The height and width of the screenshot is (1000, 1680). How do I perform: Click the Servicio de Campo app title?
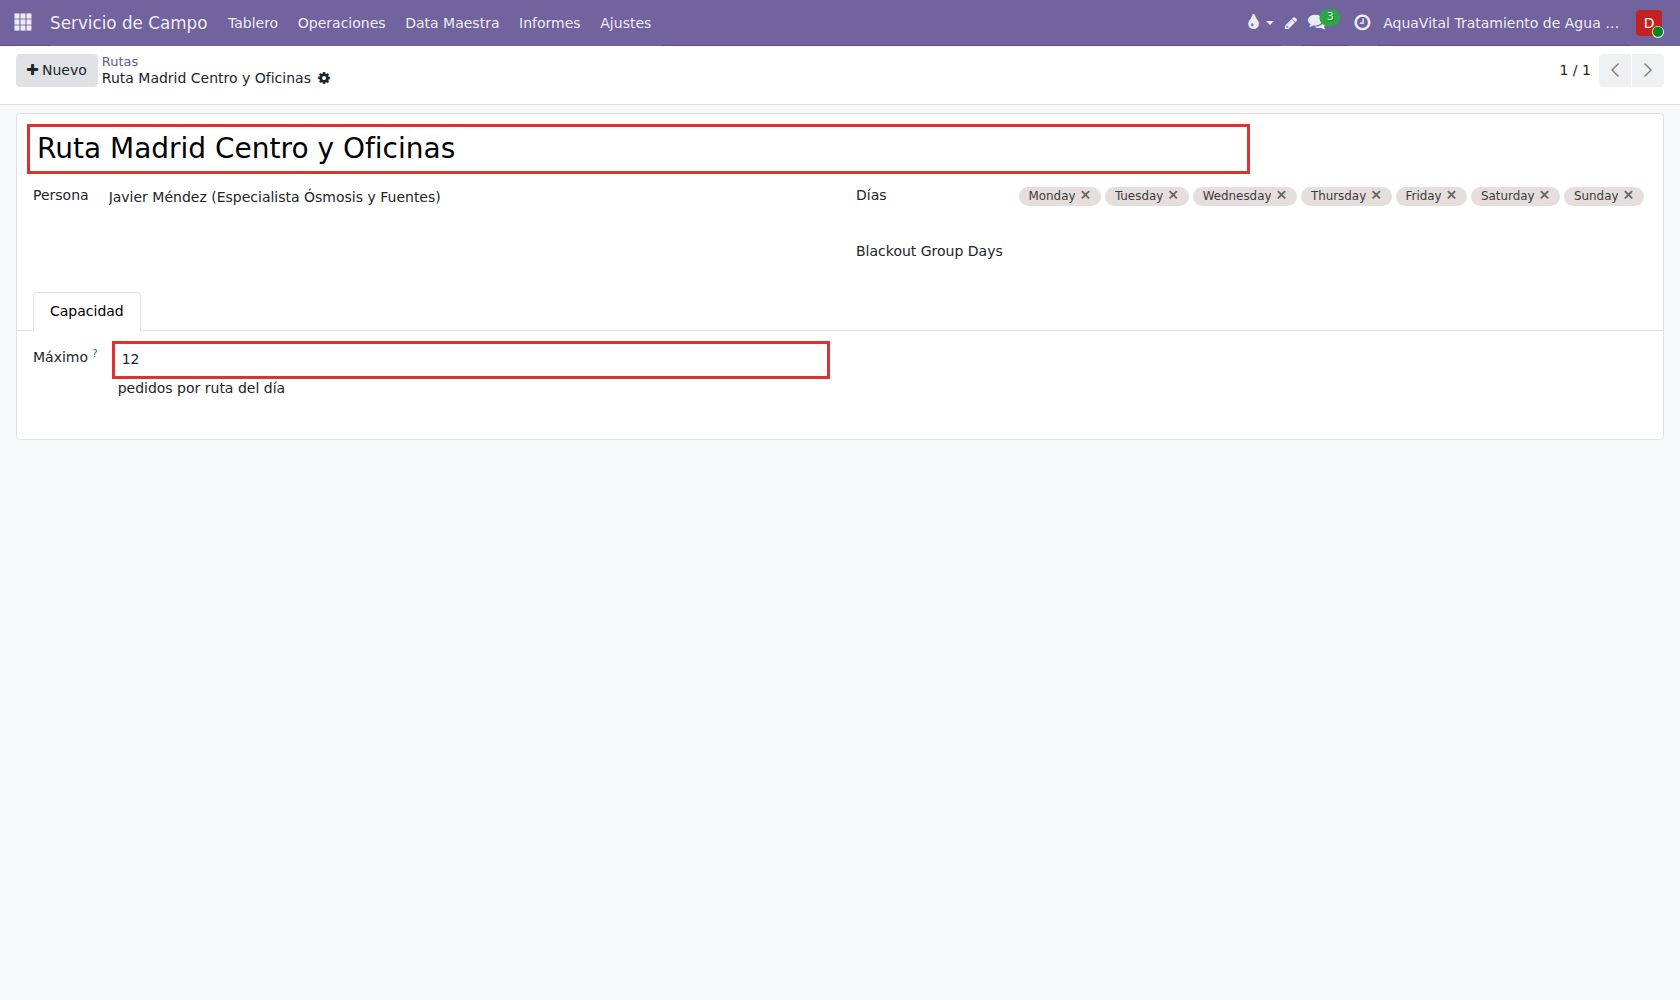tap(129, 23)
